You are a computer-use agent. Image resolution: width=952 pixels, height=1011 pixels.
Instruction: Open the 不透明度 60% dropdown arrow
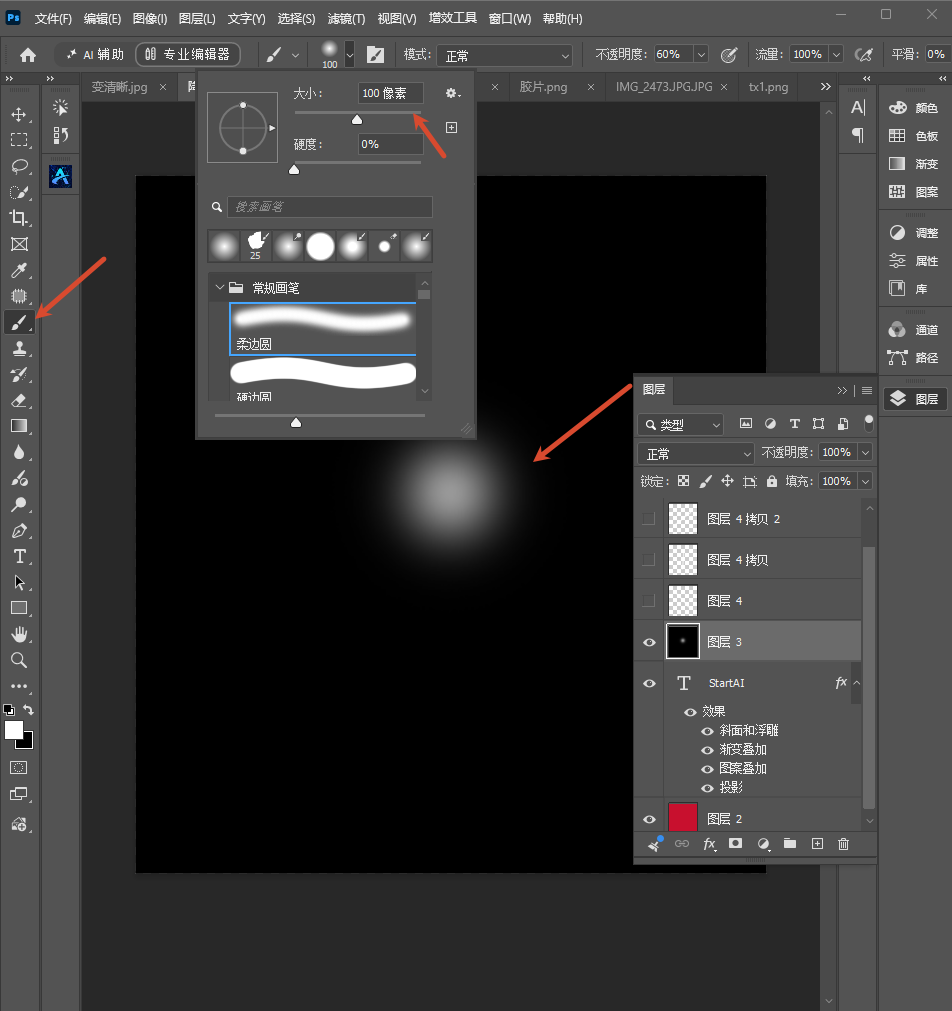[x=701, y=55]
